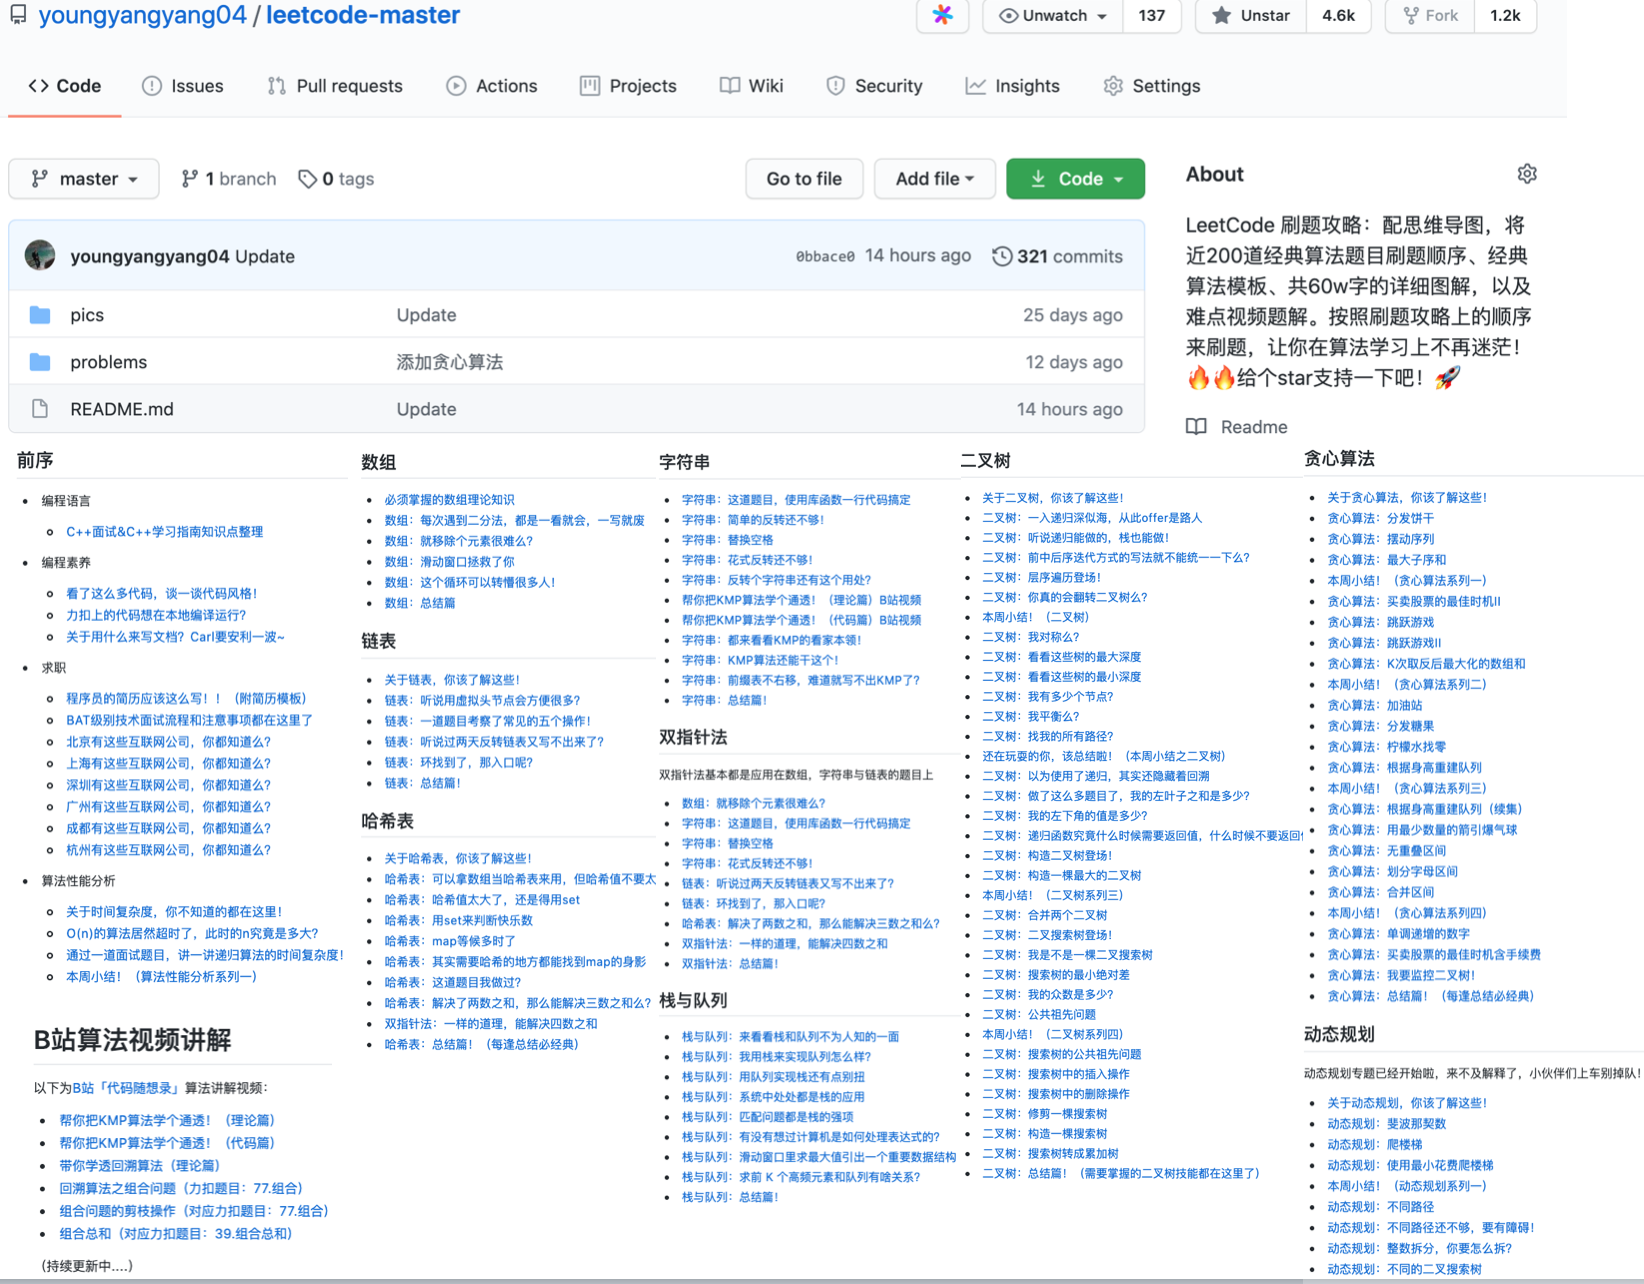
Task: Open link 字符串：总结篇！
Action: pyautogui.click(x=725, y=700)
